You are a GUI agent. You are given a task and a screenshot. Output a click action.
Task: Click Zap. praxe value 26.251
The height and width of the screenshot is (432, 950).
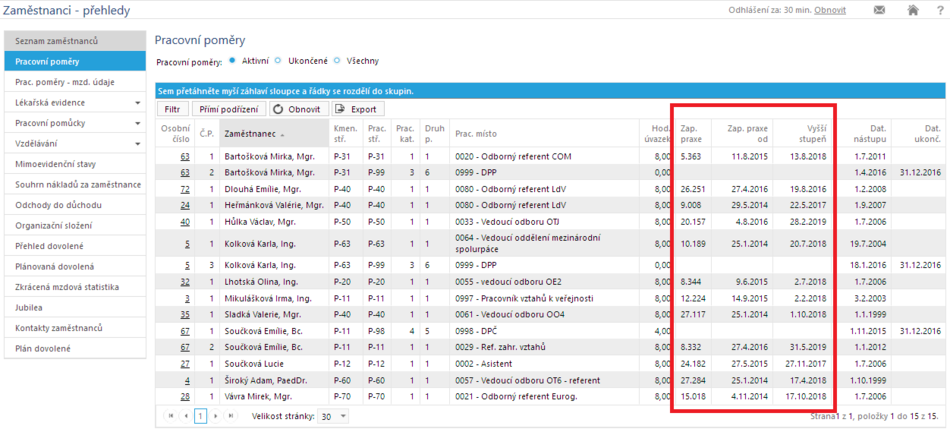coord(691,189)
